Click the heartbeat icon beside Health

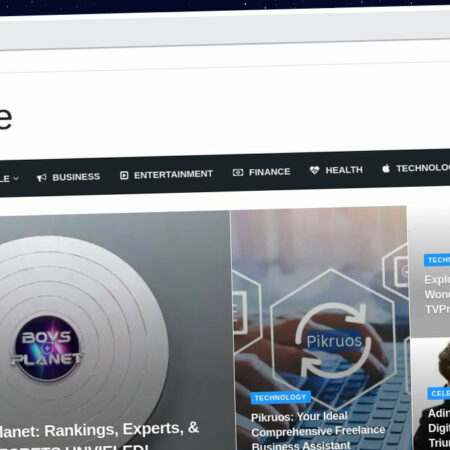tap(314, 170)
